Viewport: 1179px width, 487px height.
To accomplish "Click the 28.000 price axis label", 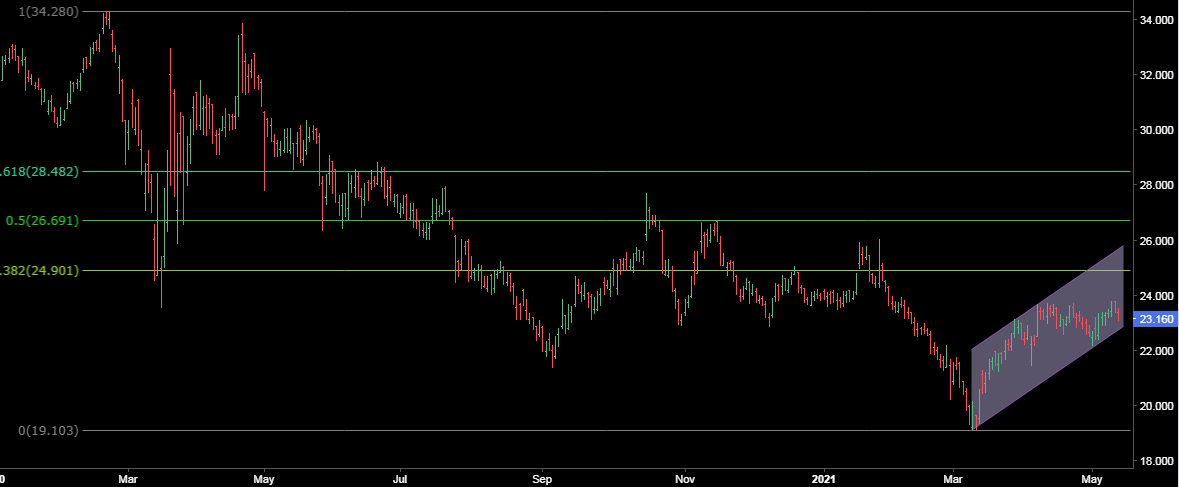I will (x=1156, y=186).
